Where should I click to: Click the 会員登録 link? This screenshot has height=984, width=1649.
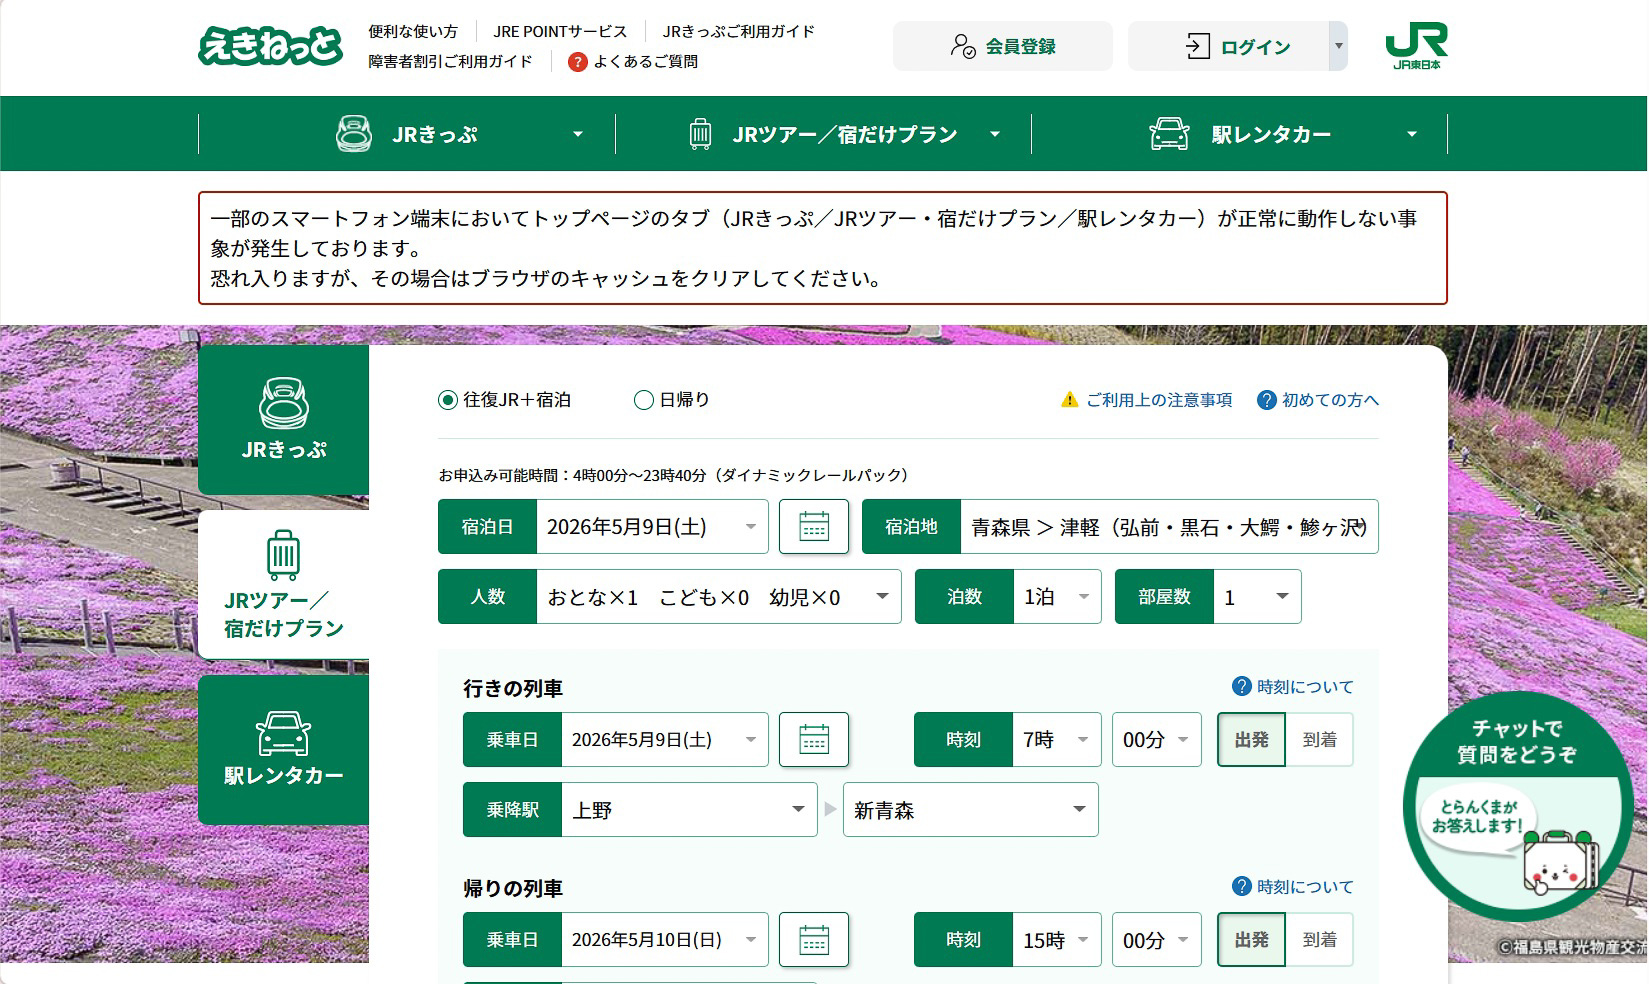[x=1003, y=45]
